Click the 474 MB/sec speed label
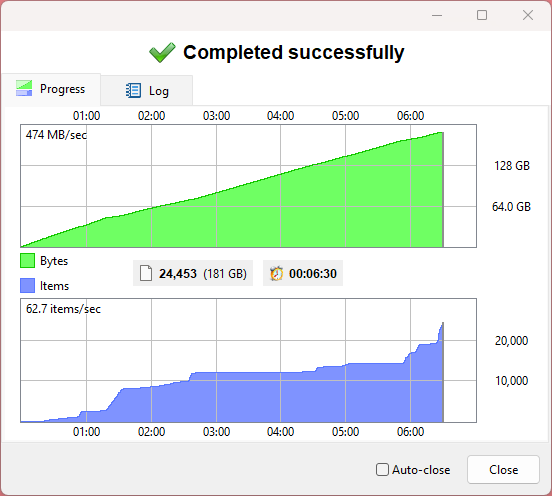Screen dimensions: 552x496 pyautogui.click(x=56, y=135)
